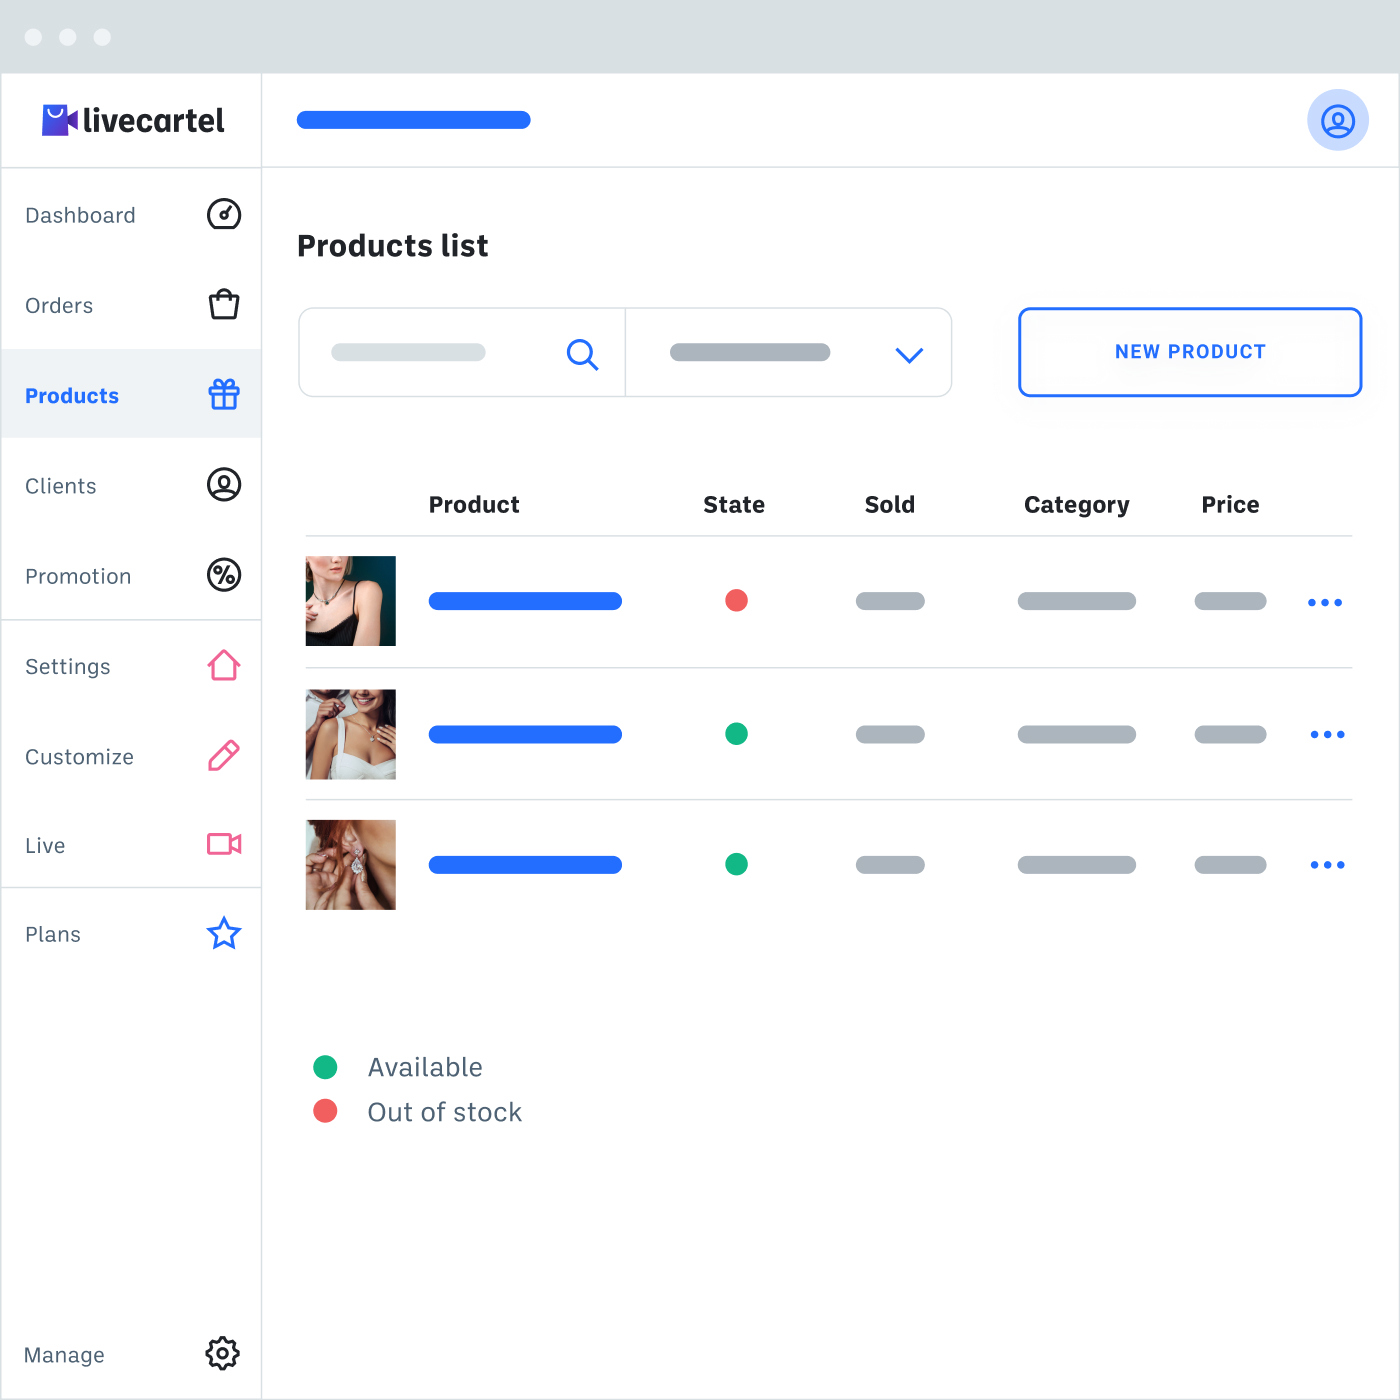The height and width of the screenshot is (1400, 1400).
Task: Open three-dot menu for third product
Action: [1327, 865]
